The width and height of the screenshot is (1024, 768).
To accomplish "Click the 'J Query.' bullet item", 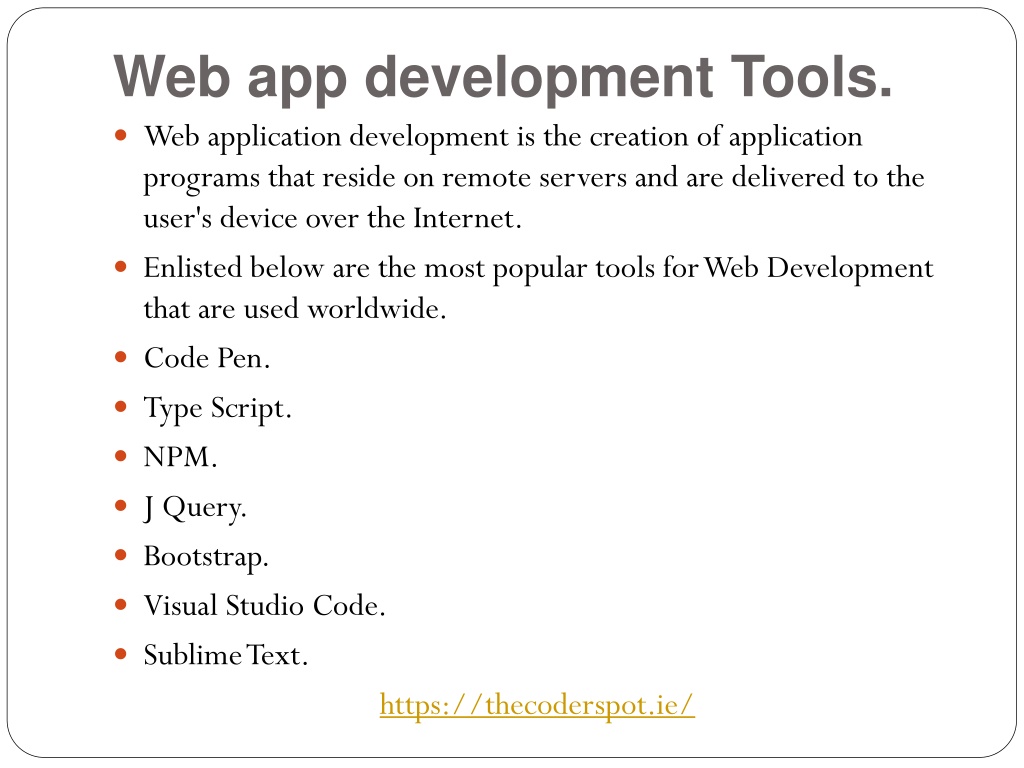I will [195, 507].
